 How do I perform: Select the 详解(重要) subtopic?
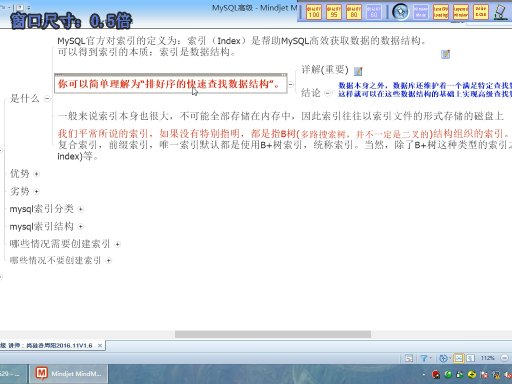coord(325,70)
